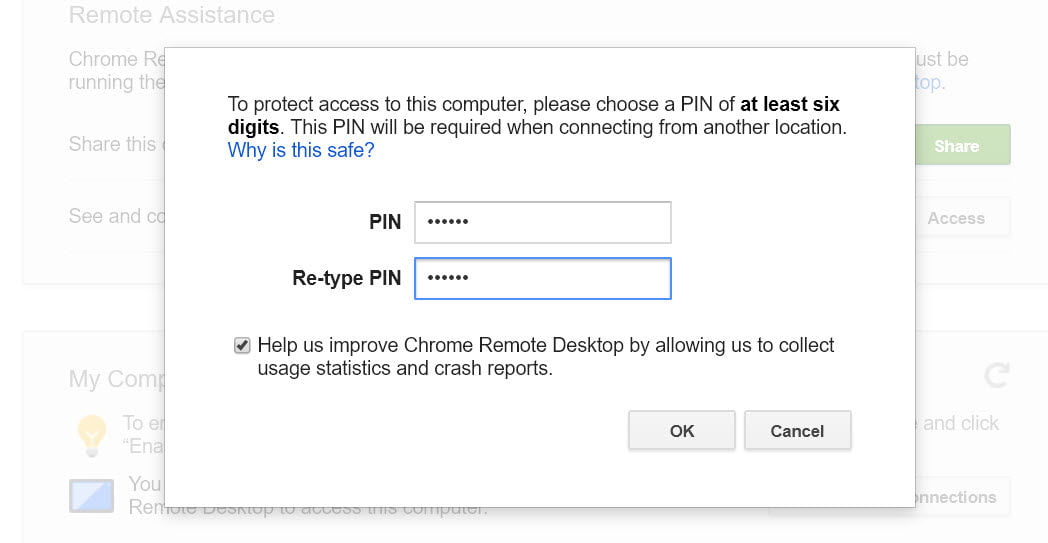
Task: Dismiss the dialog with Cancel
Action: click(797, 431)
